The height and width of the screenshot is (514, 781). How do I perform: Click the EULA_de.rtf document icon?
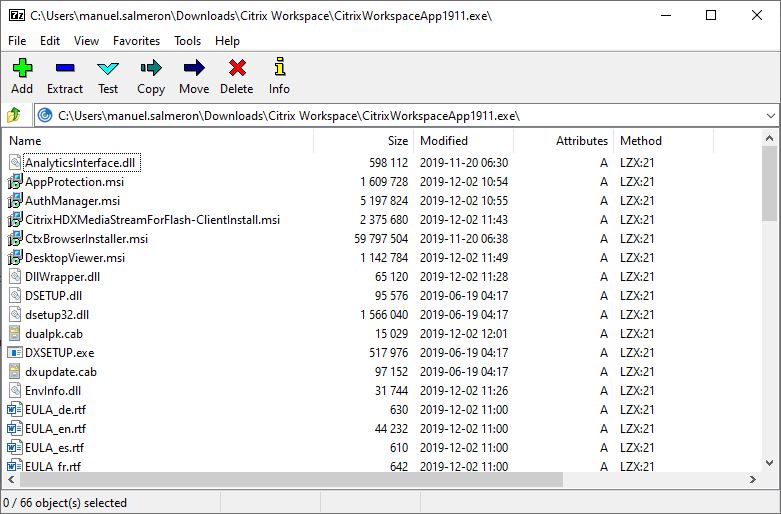(x=15, y=409)
